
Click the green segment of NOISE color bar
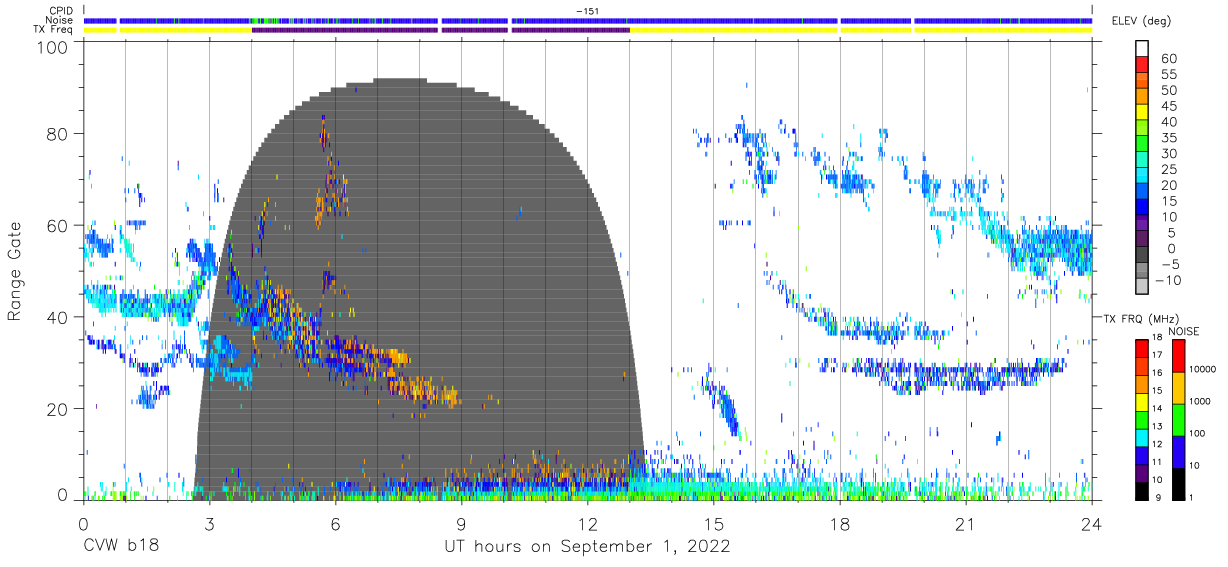click(1177, 419)
